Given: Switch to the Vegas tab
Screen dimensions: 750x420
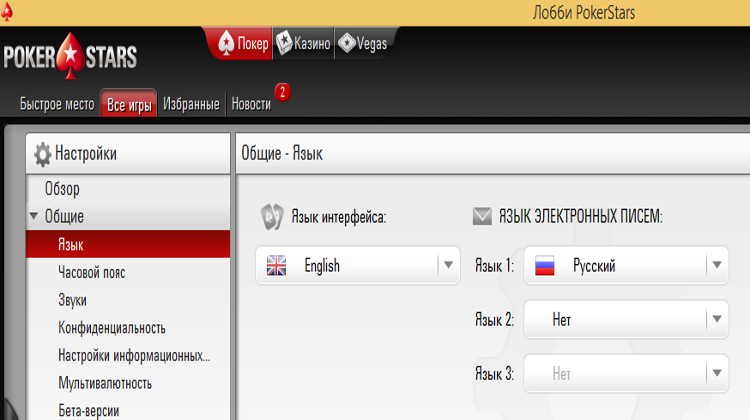Looking at the screenshot, I should 363,44.
